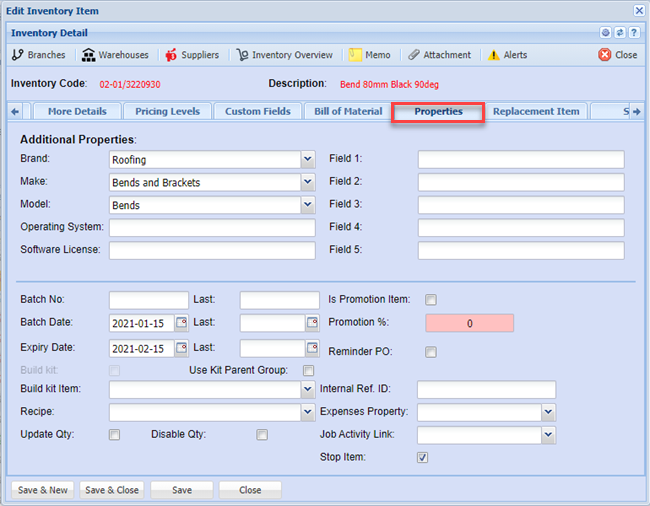The height and width of the screenshot is (506, 650).
Task: Toggle the Stop Item checkbox
Action: [x=422, y=458]
